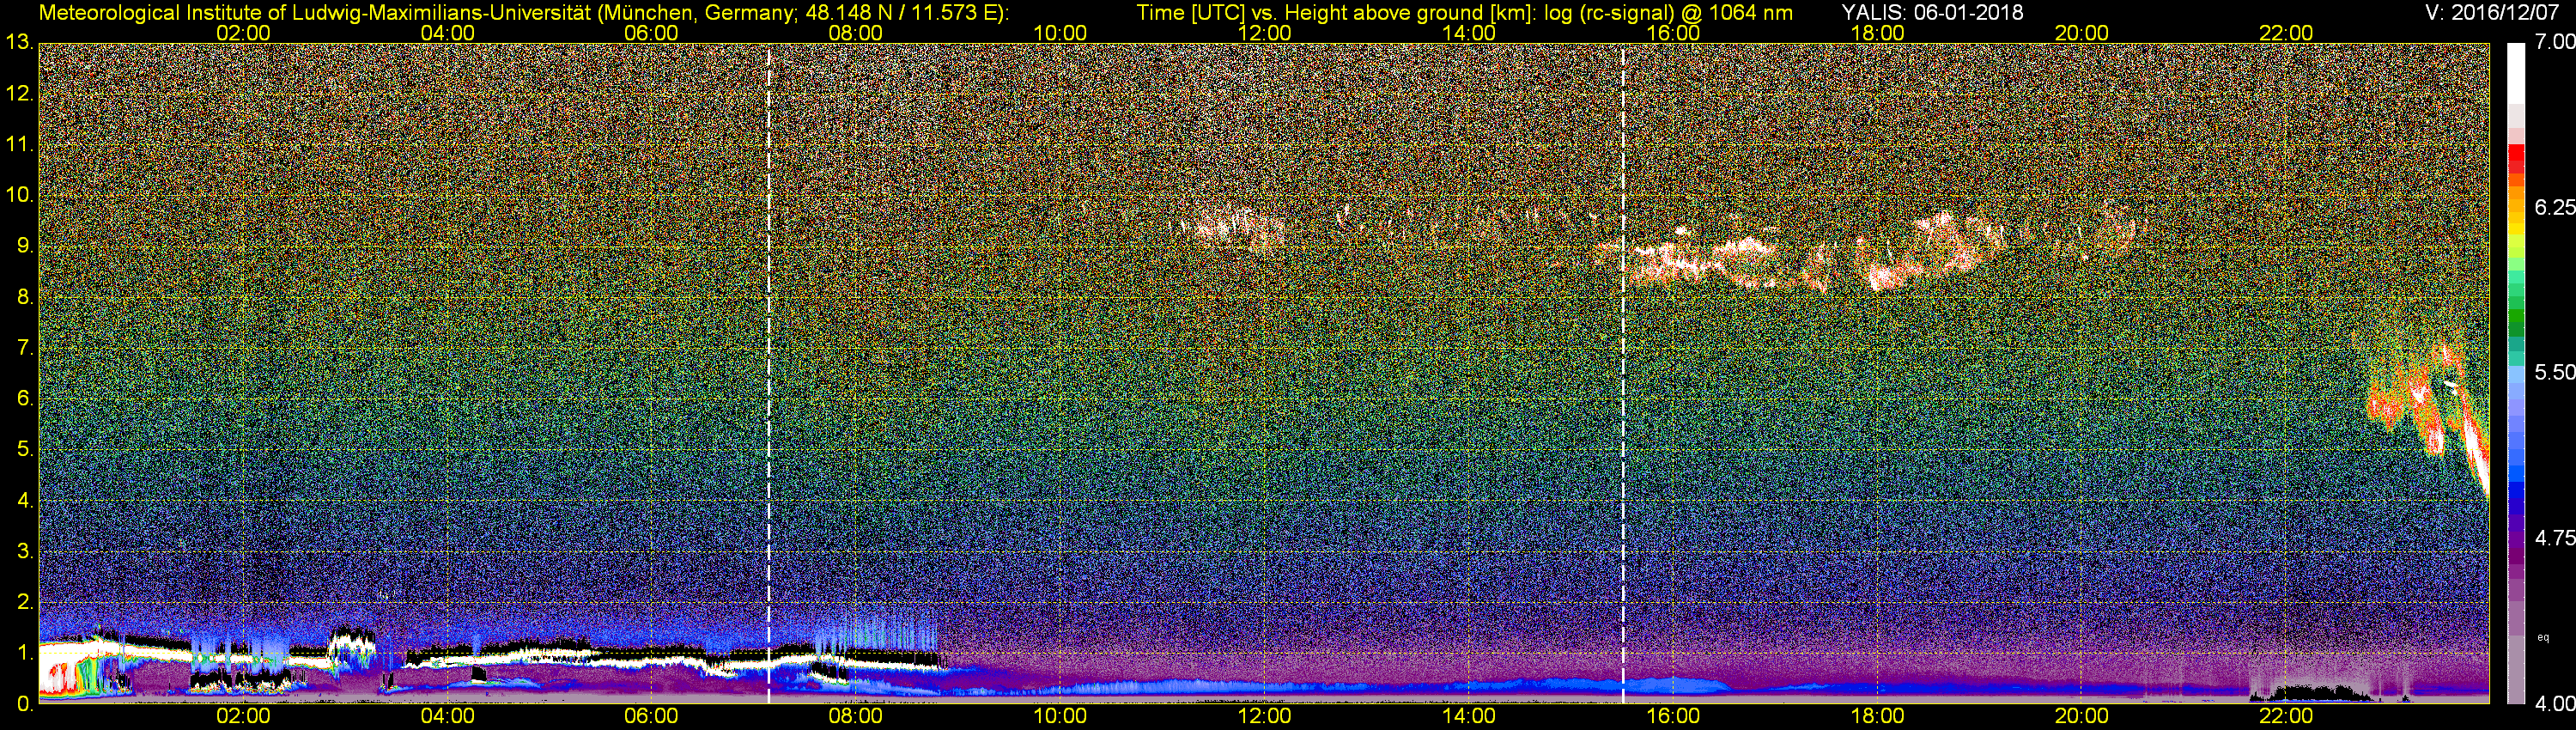Click the height axis label '13.'
Screen dimensions: 2576x730
20,43
